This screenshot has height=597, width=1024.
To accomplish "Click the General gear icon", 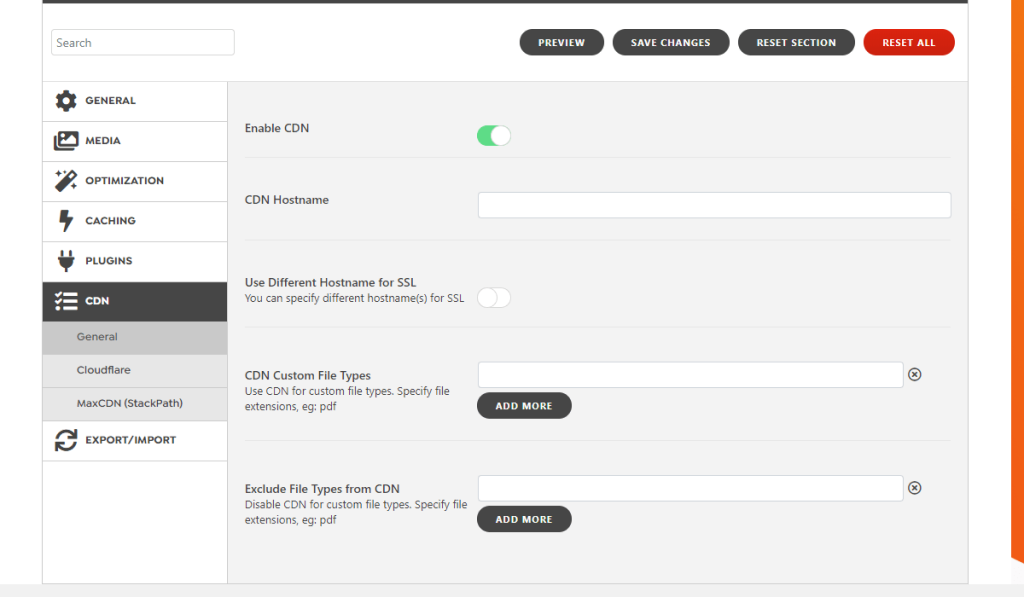I will tap(66, 101).
